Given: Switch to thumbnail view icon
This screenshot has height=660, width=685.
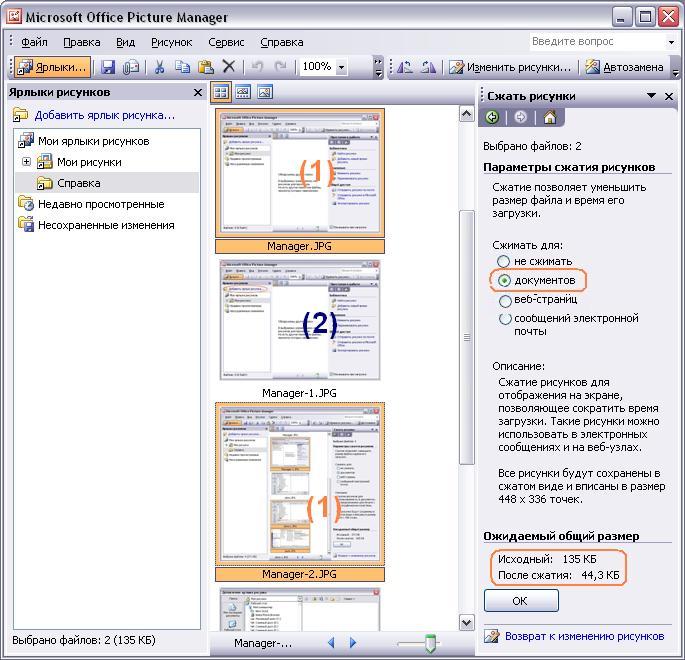Looking at the screenshot, I should click(x=221, y=92).
